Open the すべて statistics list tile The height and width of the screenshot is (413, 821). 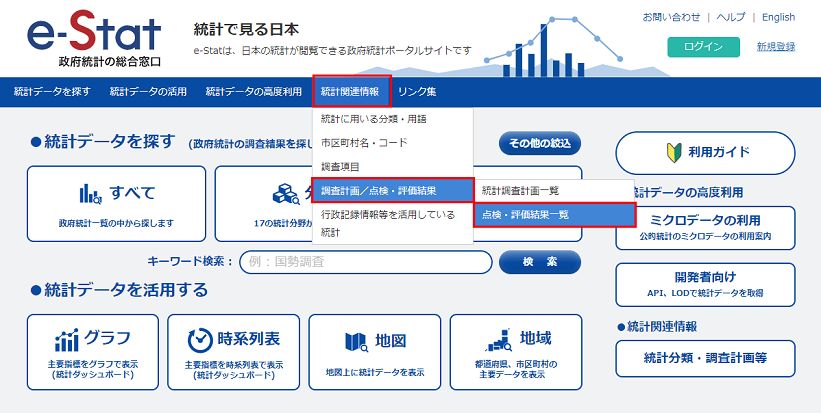pyautogui.click(x=117, y=203)
